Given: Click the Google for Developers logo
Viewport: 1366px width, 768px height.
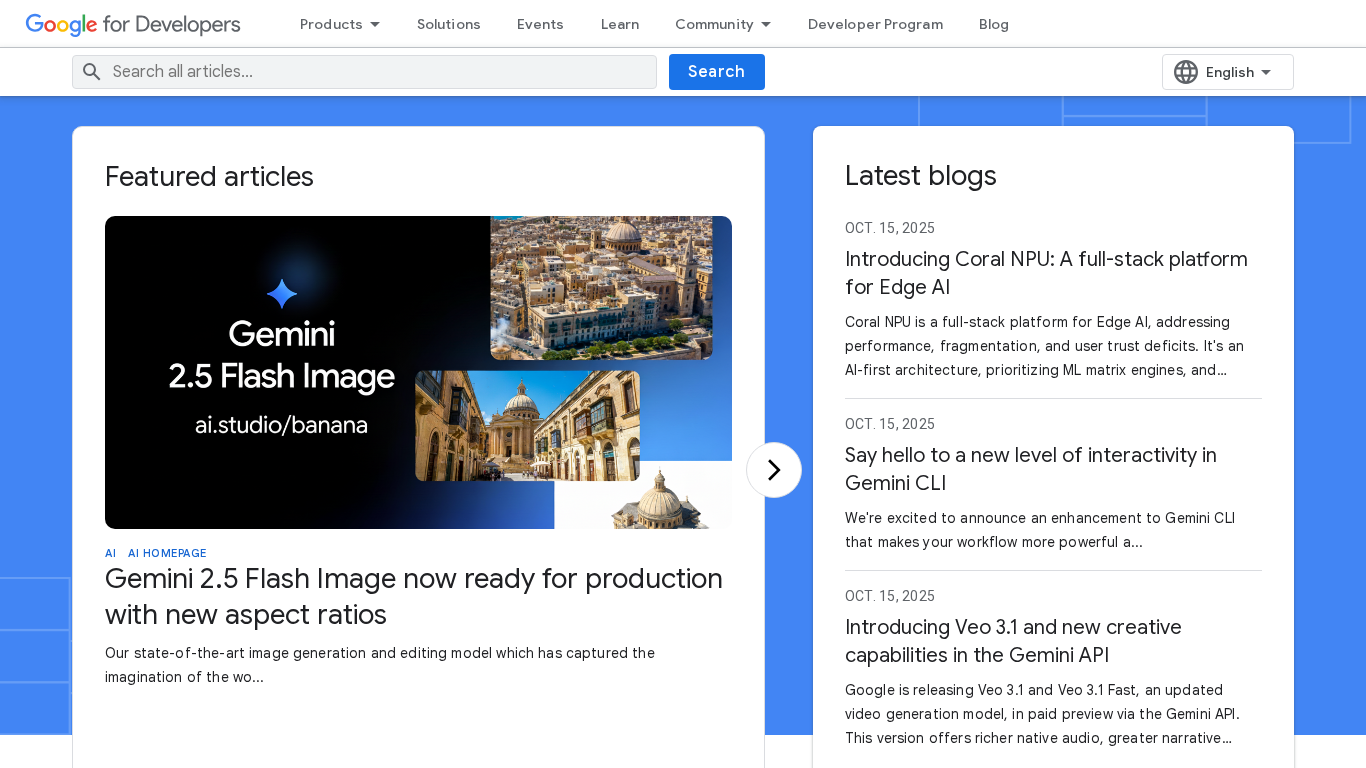Looking at the screenshot, I should (133, 24).
